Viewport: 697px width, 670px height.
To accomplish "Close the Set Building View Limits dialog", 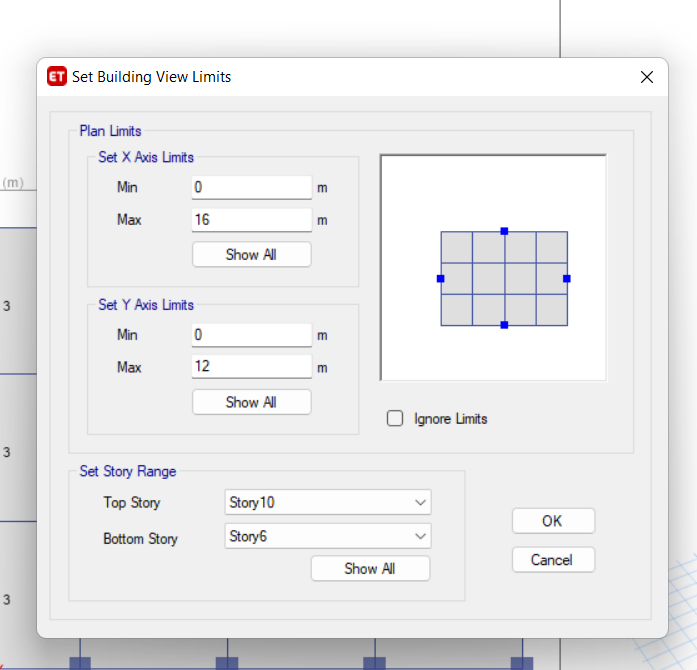I will 647,77.
